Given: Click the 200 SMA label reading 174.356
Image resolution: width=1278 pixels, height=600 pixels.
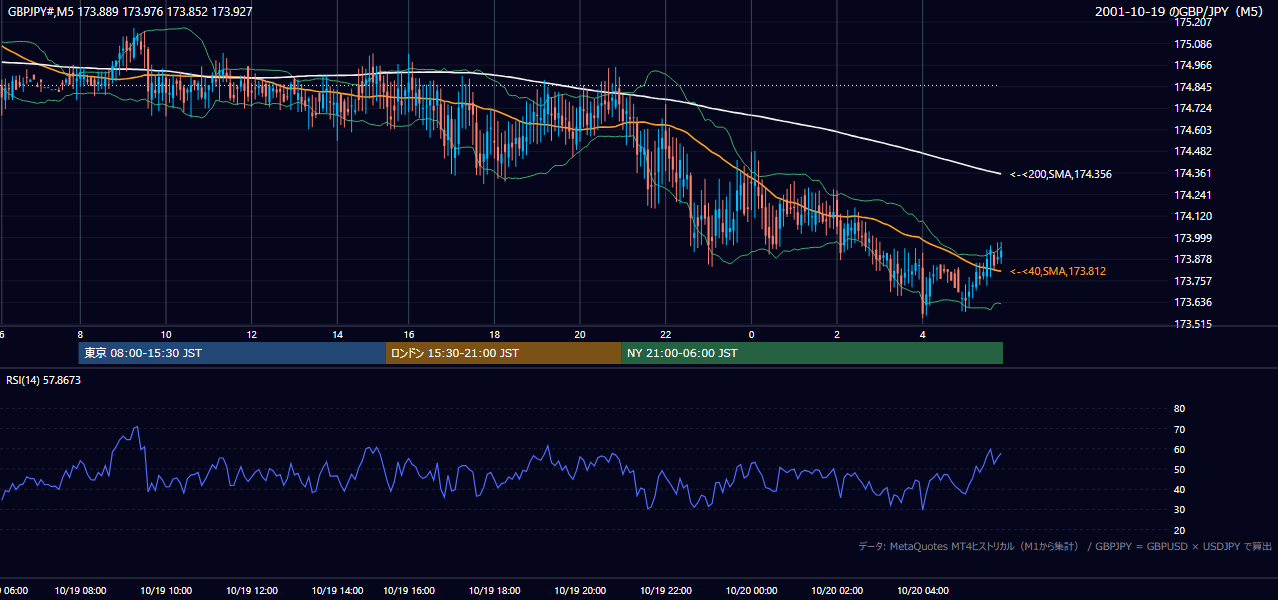Looking at the screenshot, I should (1061, 174).
